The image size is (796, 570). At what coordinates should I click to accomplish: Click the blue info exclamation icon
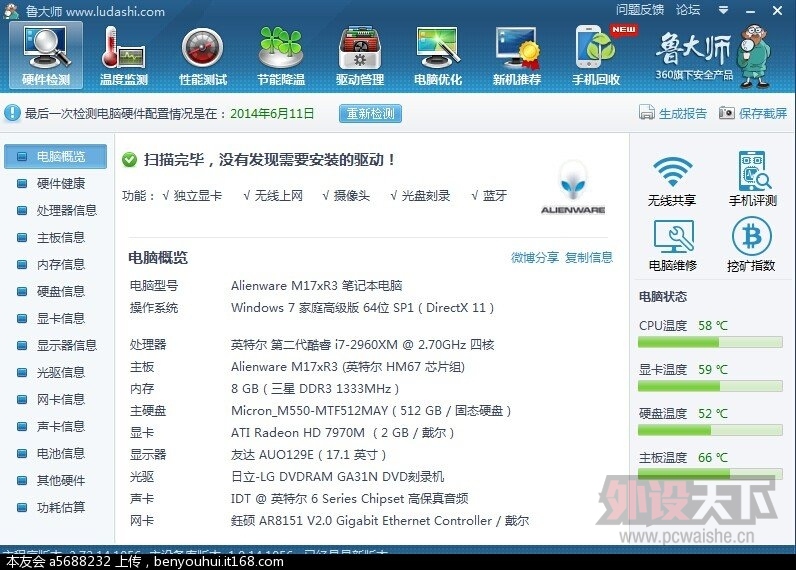coord(12,113)
